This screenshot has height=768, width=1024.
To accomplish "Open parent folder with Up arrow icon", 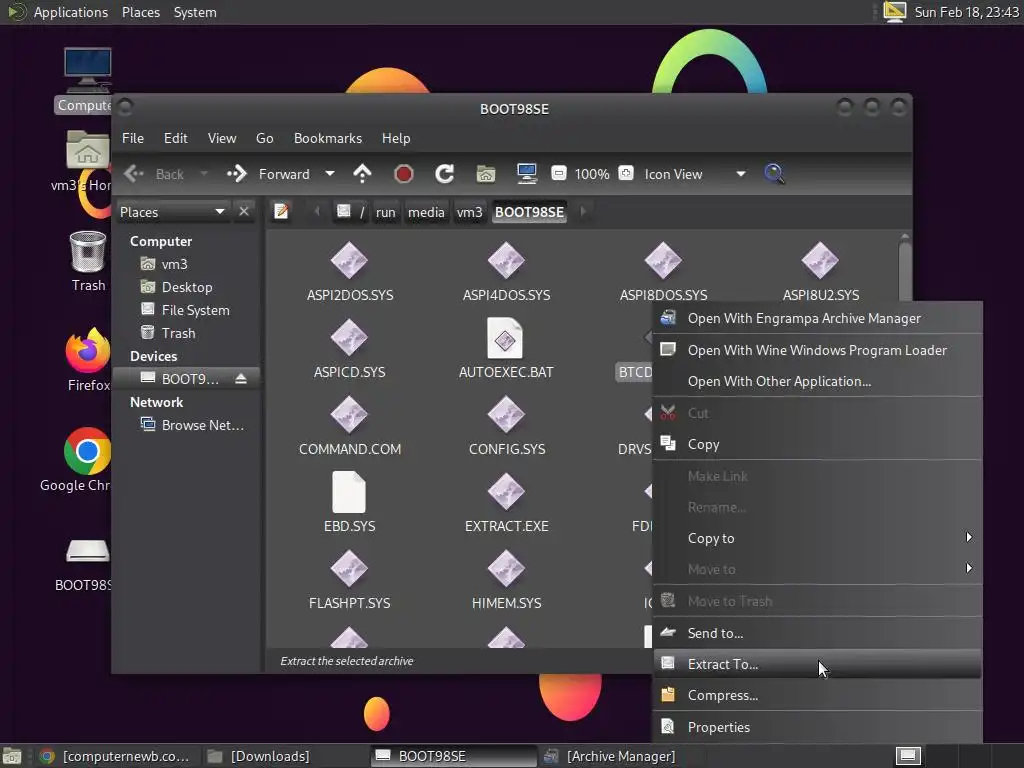I will click(362, 174).
